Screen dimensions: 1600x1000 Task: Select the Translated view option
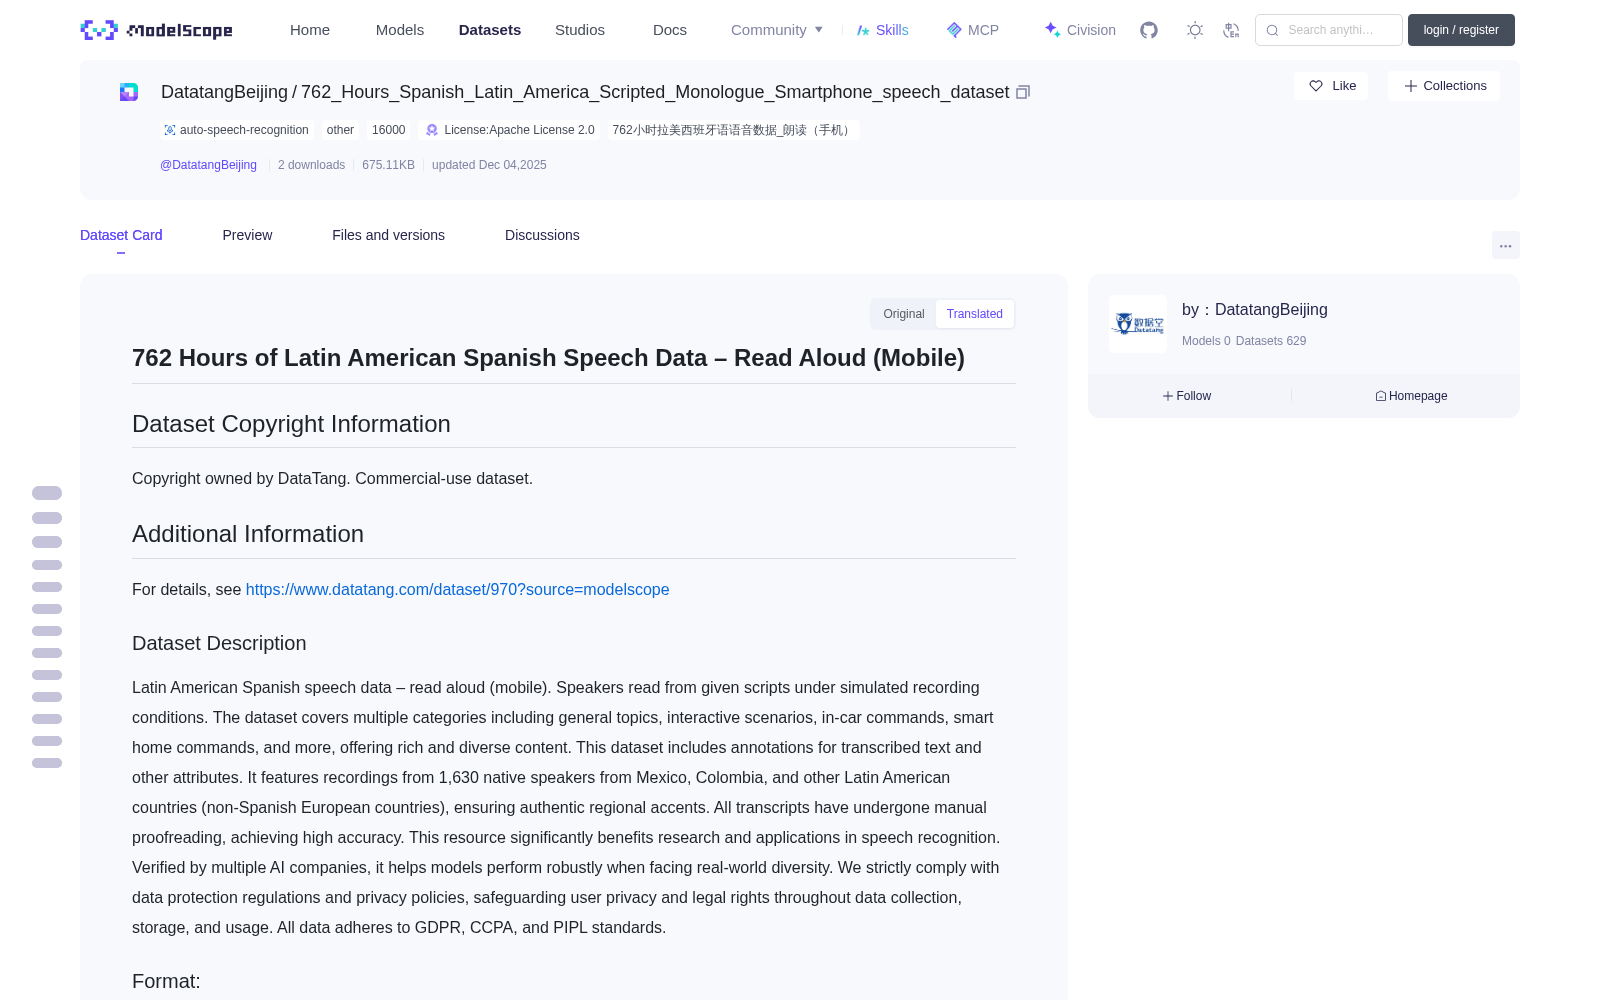(x=975, y=314)
